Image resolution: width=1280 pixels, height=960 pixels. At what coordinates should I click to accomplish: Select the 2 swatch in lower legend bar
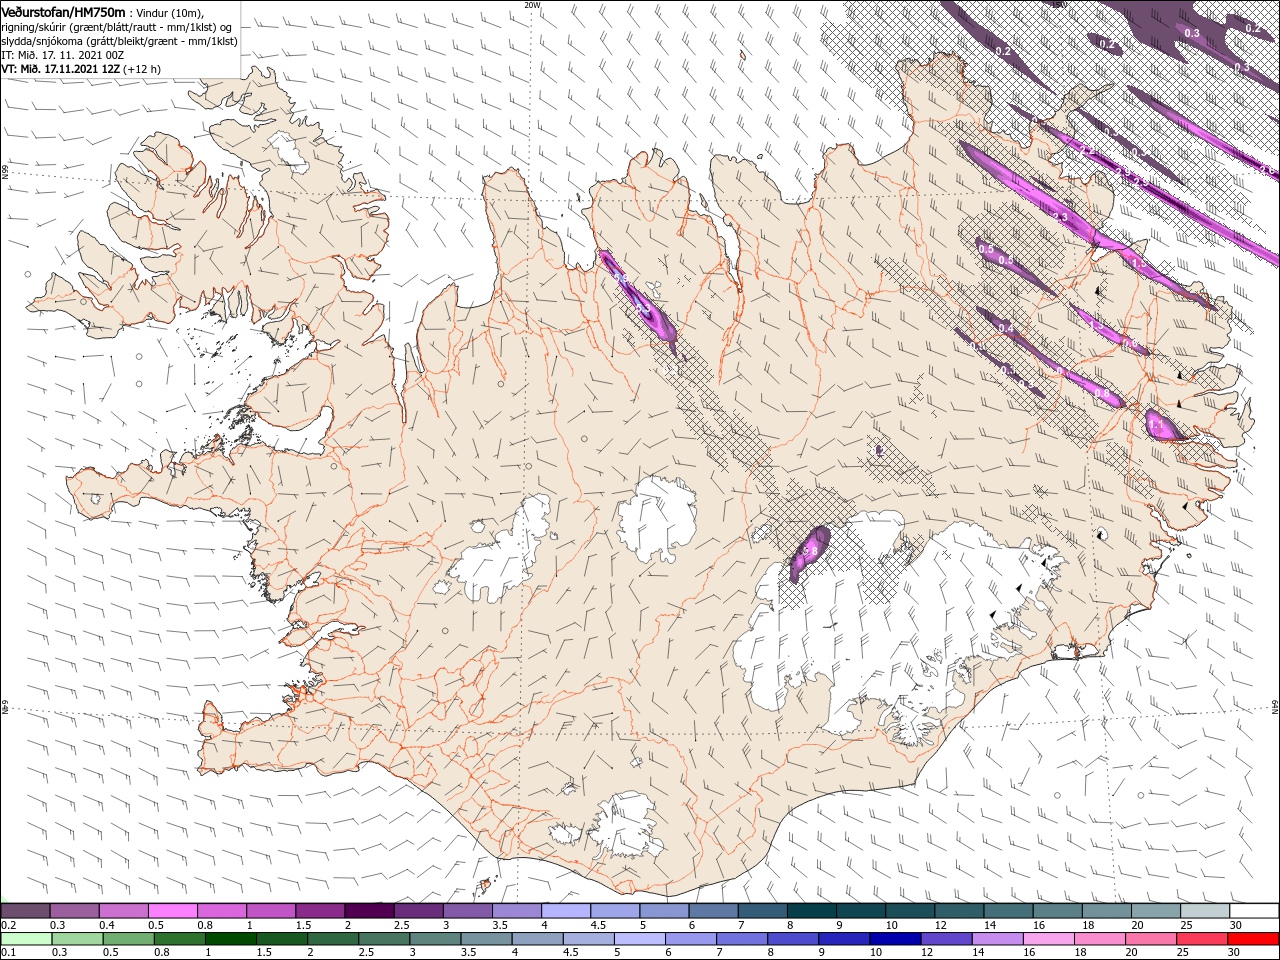click(332, 939)
